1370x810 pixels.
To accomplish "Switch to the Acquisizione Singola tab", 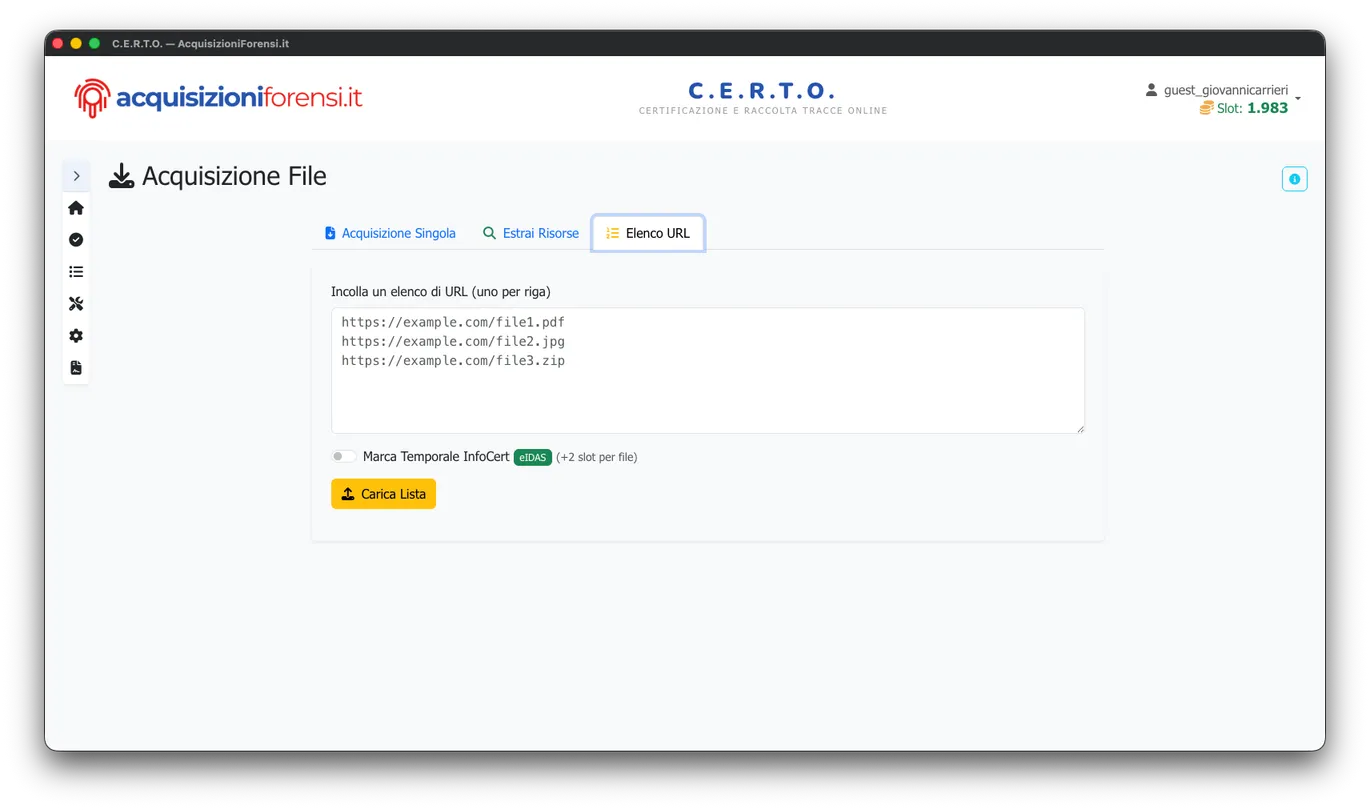I will (390, 232).
